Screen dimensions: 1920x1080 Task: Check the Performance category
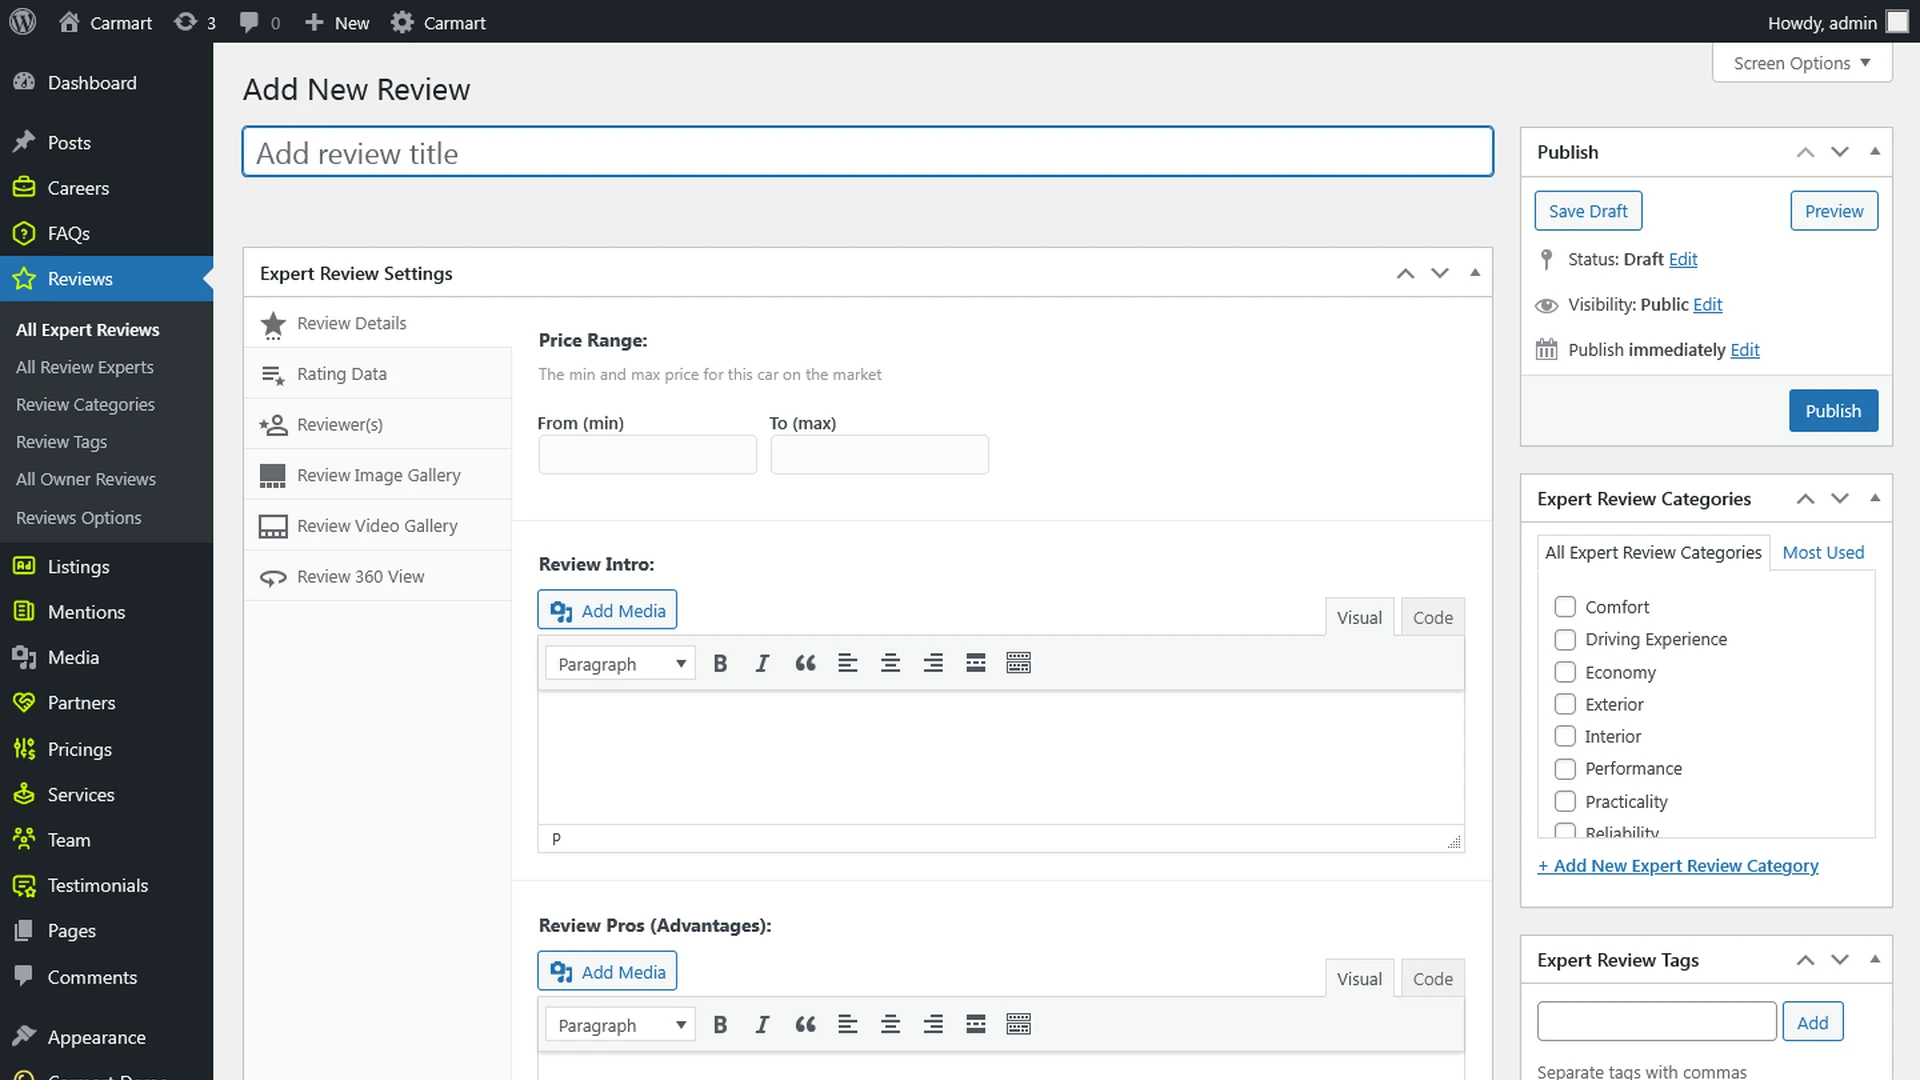click(1565, 769)
